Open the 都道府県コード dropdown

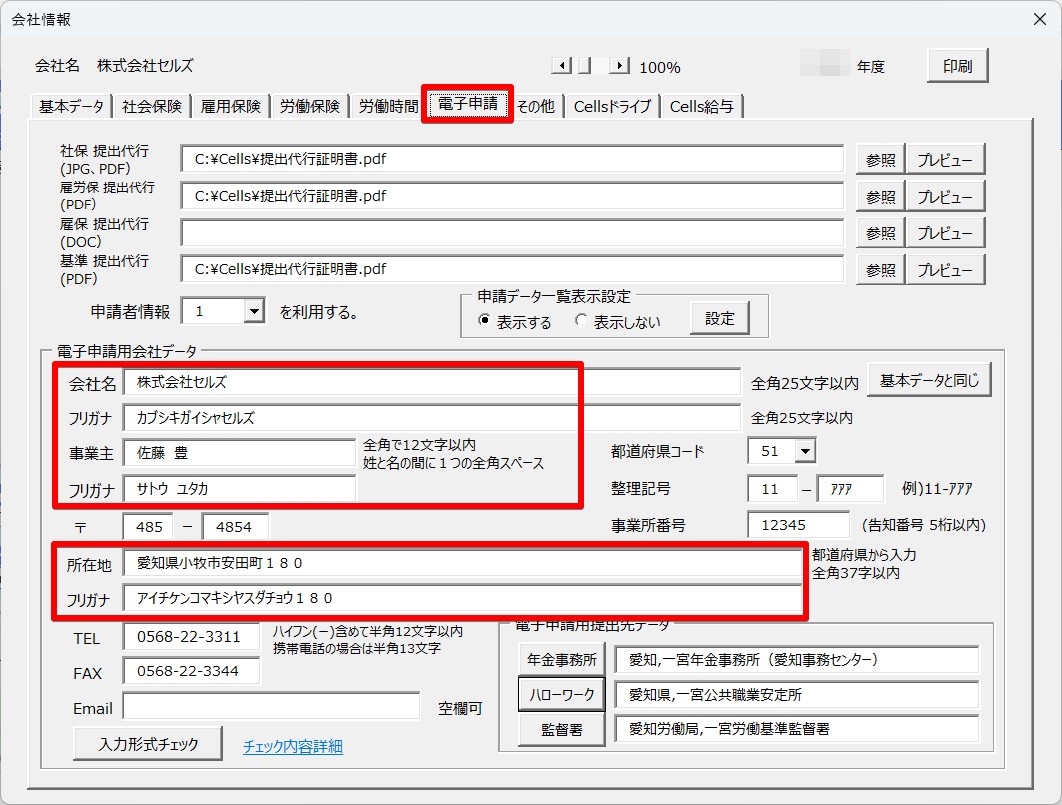[x=804, y=450]
